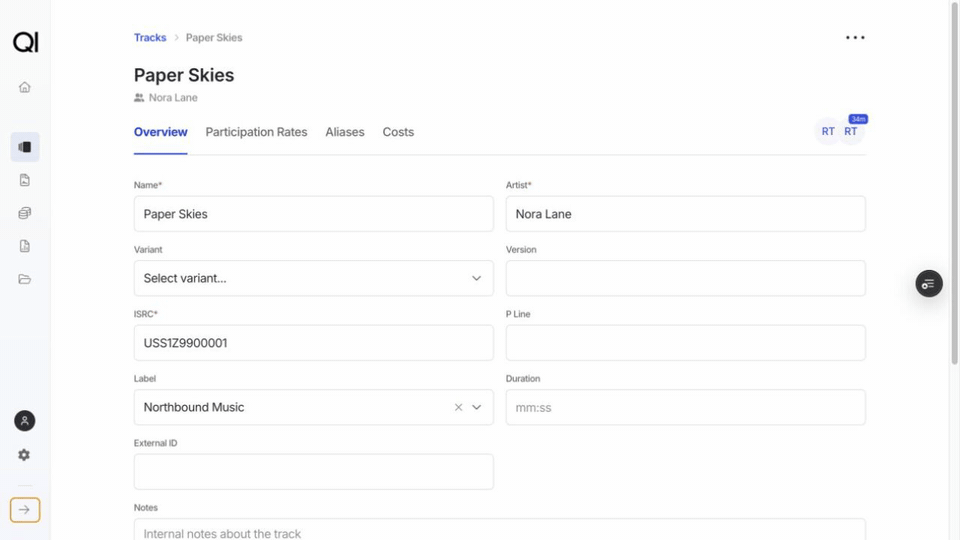960x540 pixels.
Task: Click the Paper Skies page heading
Action: (x=184, y=75)
